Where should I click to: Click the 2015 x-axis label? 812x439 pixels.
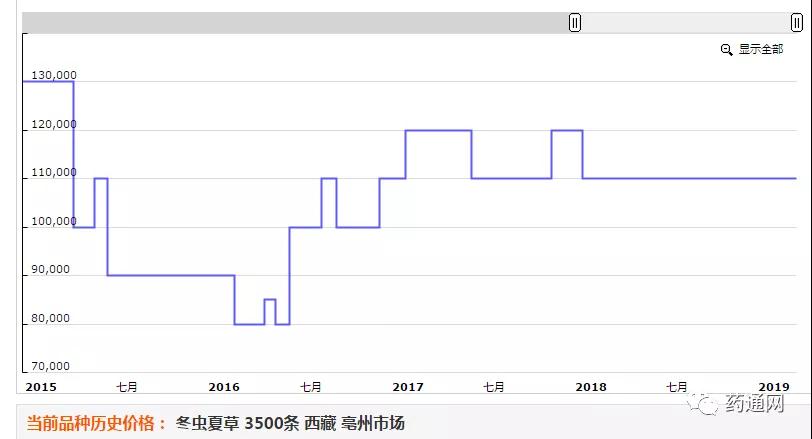coord(41,387)
